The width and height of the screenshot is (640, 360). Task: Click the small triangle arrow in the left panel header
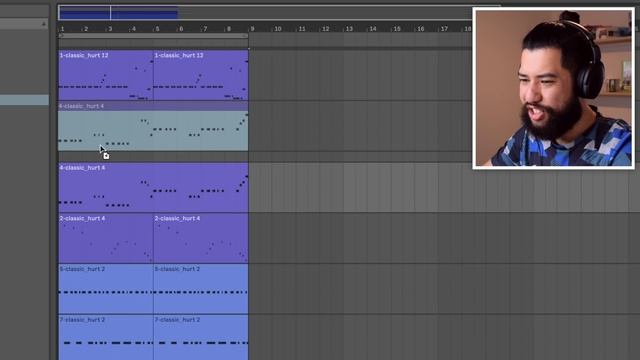[44, 24]
